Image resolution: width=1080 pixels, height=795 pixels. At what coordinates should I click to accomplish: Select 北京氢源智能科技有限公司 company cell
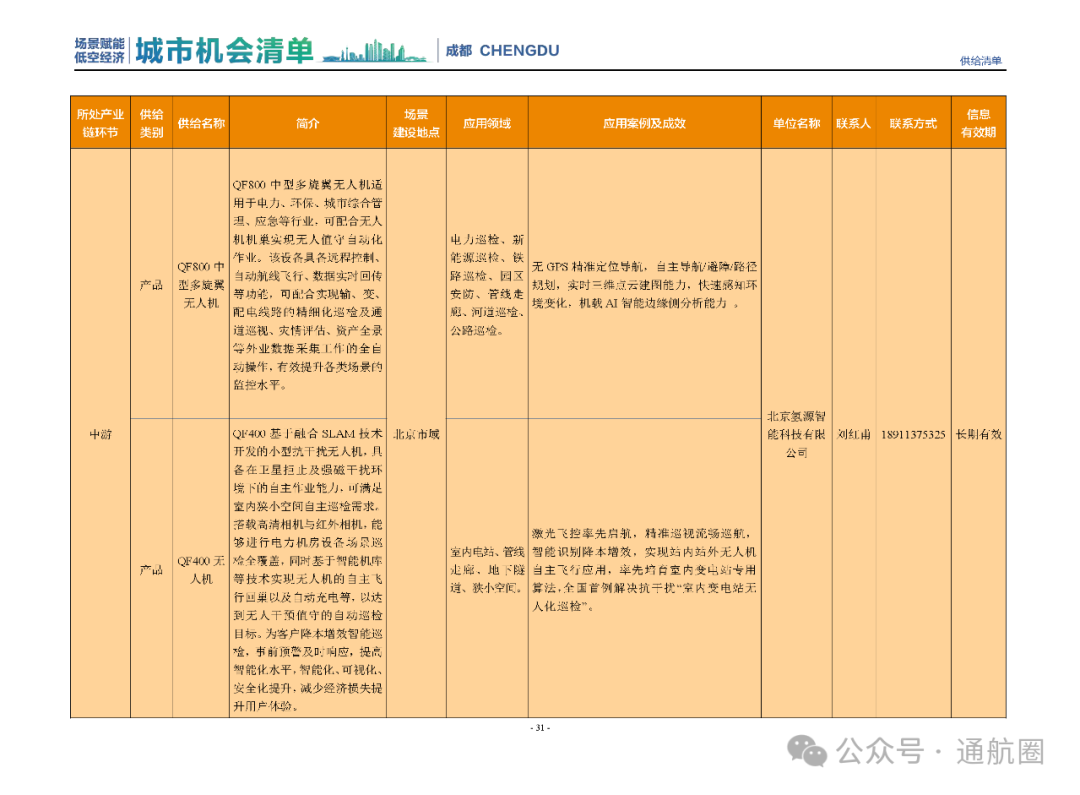point(797,434)
